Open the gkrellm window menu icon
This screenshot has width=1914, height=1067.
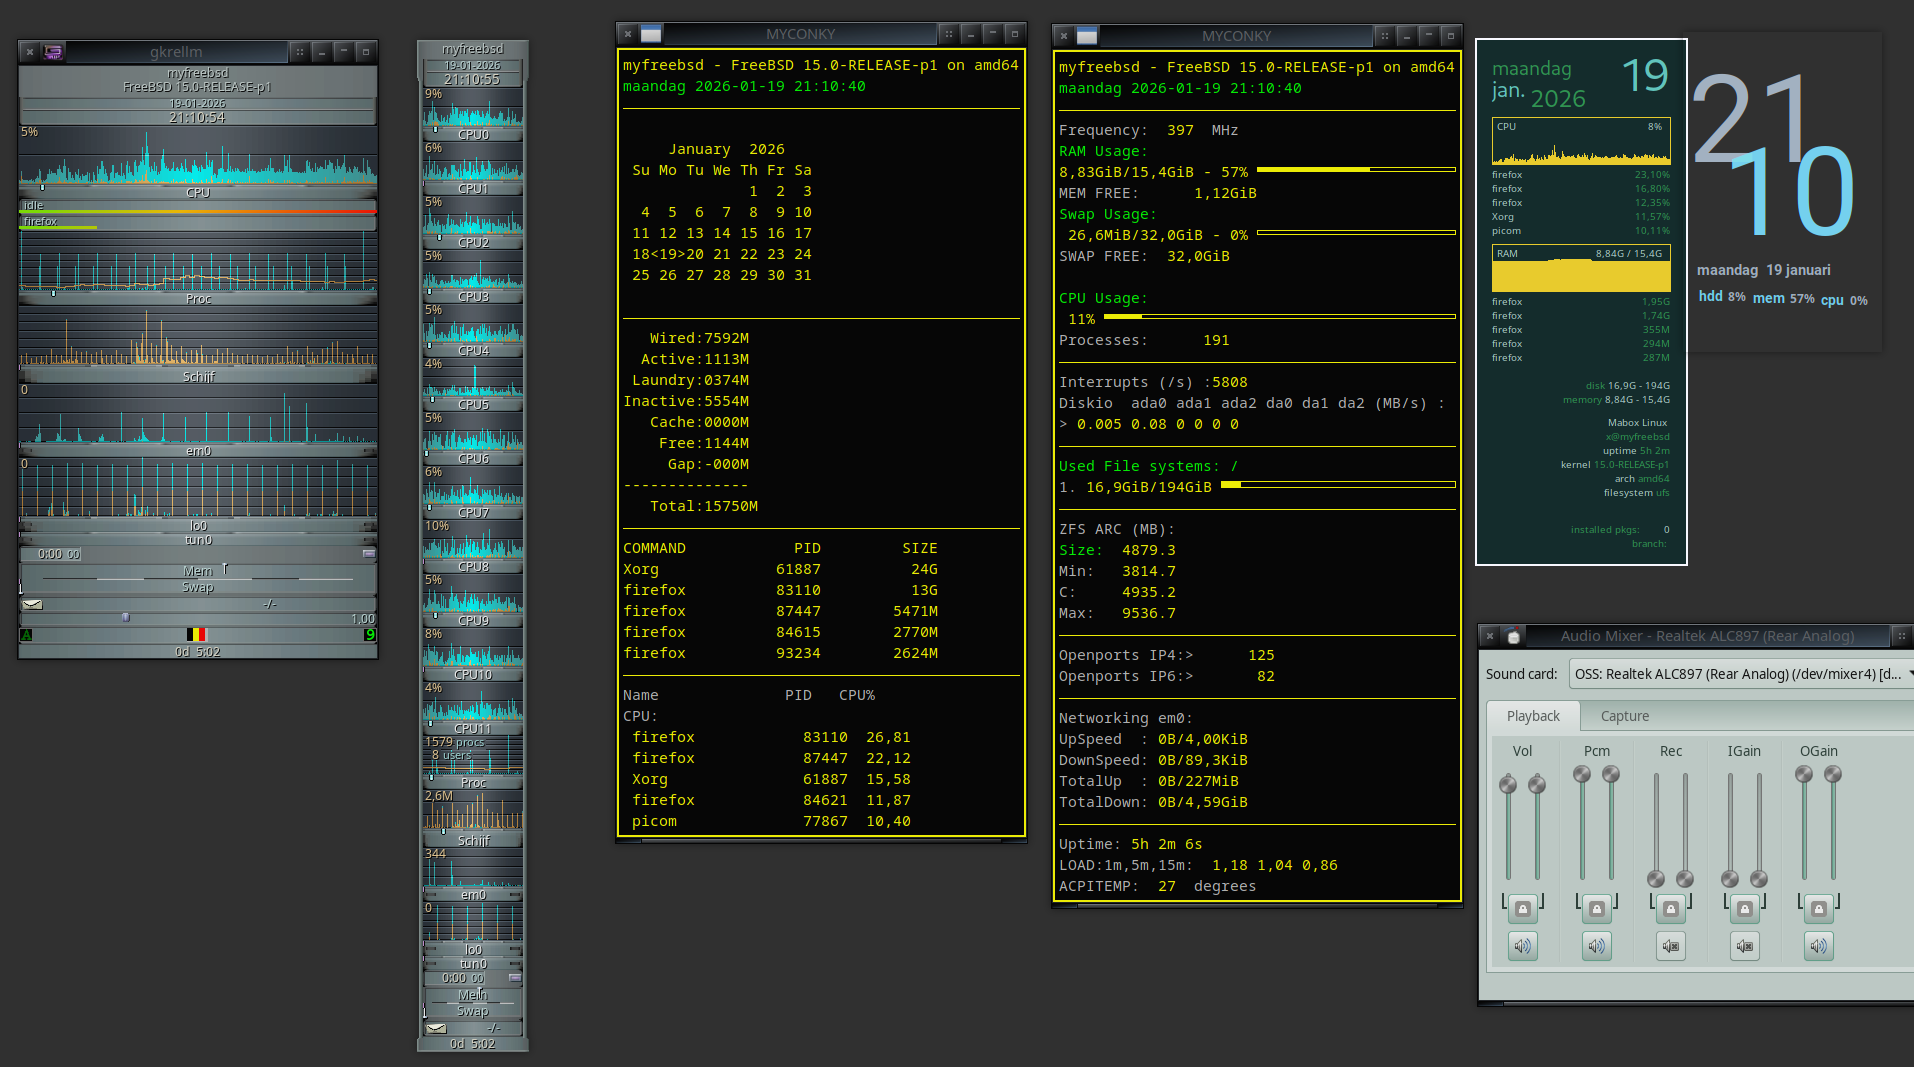(54, 52)
